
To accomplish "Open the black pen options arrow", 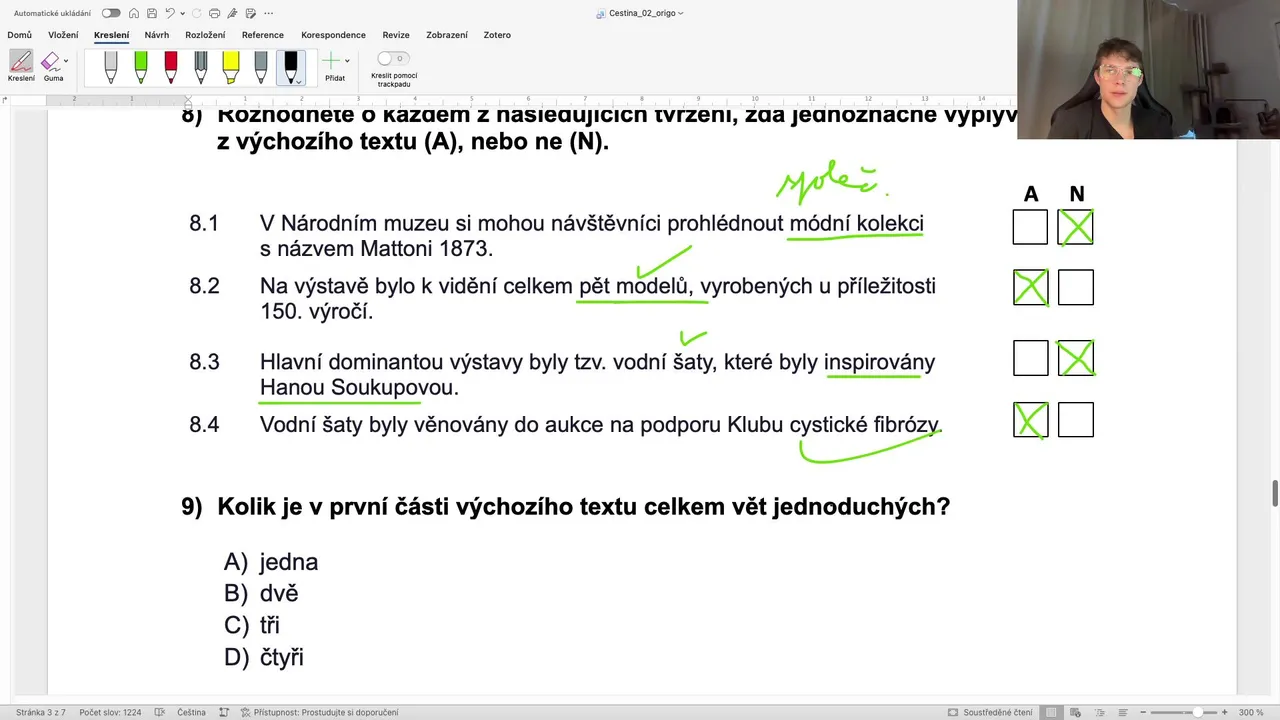I will point(299,81).
